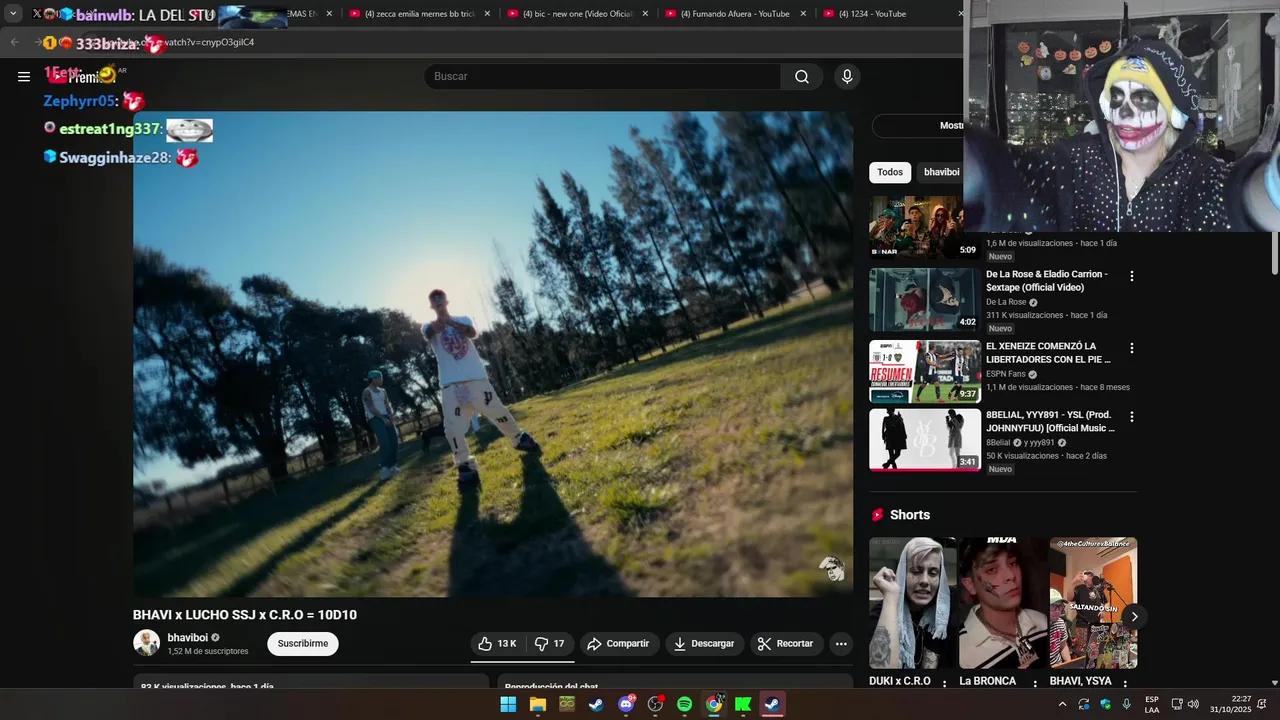Launch OBS Studio from the taskbar
Image resolution: width=1280 pixels, height=720 pixels.
point(655,704)
